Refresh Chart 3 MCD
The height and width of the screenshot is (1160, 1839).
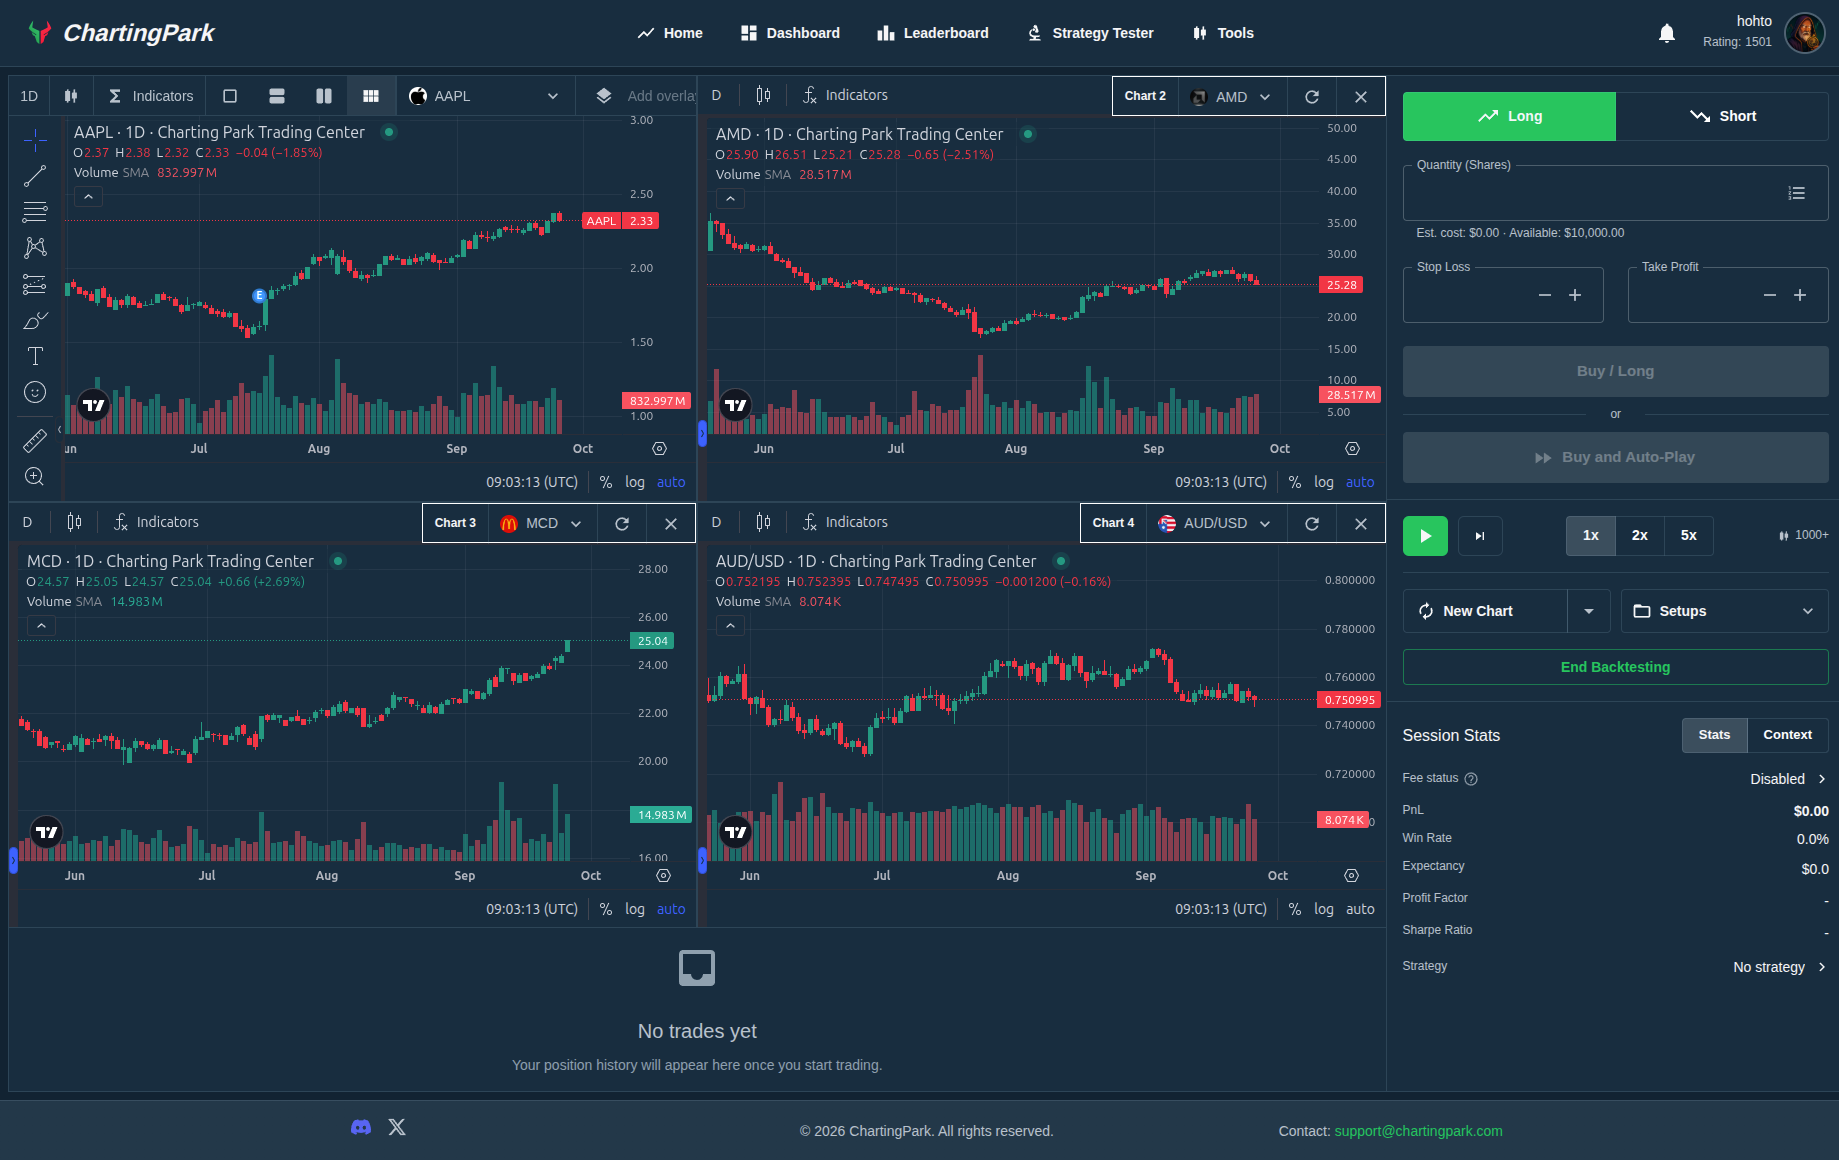(622, 523)
